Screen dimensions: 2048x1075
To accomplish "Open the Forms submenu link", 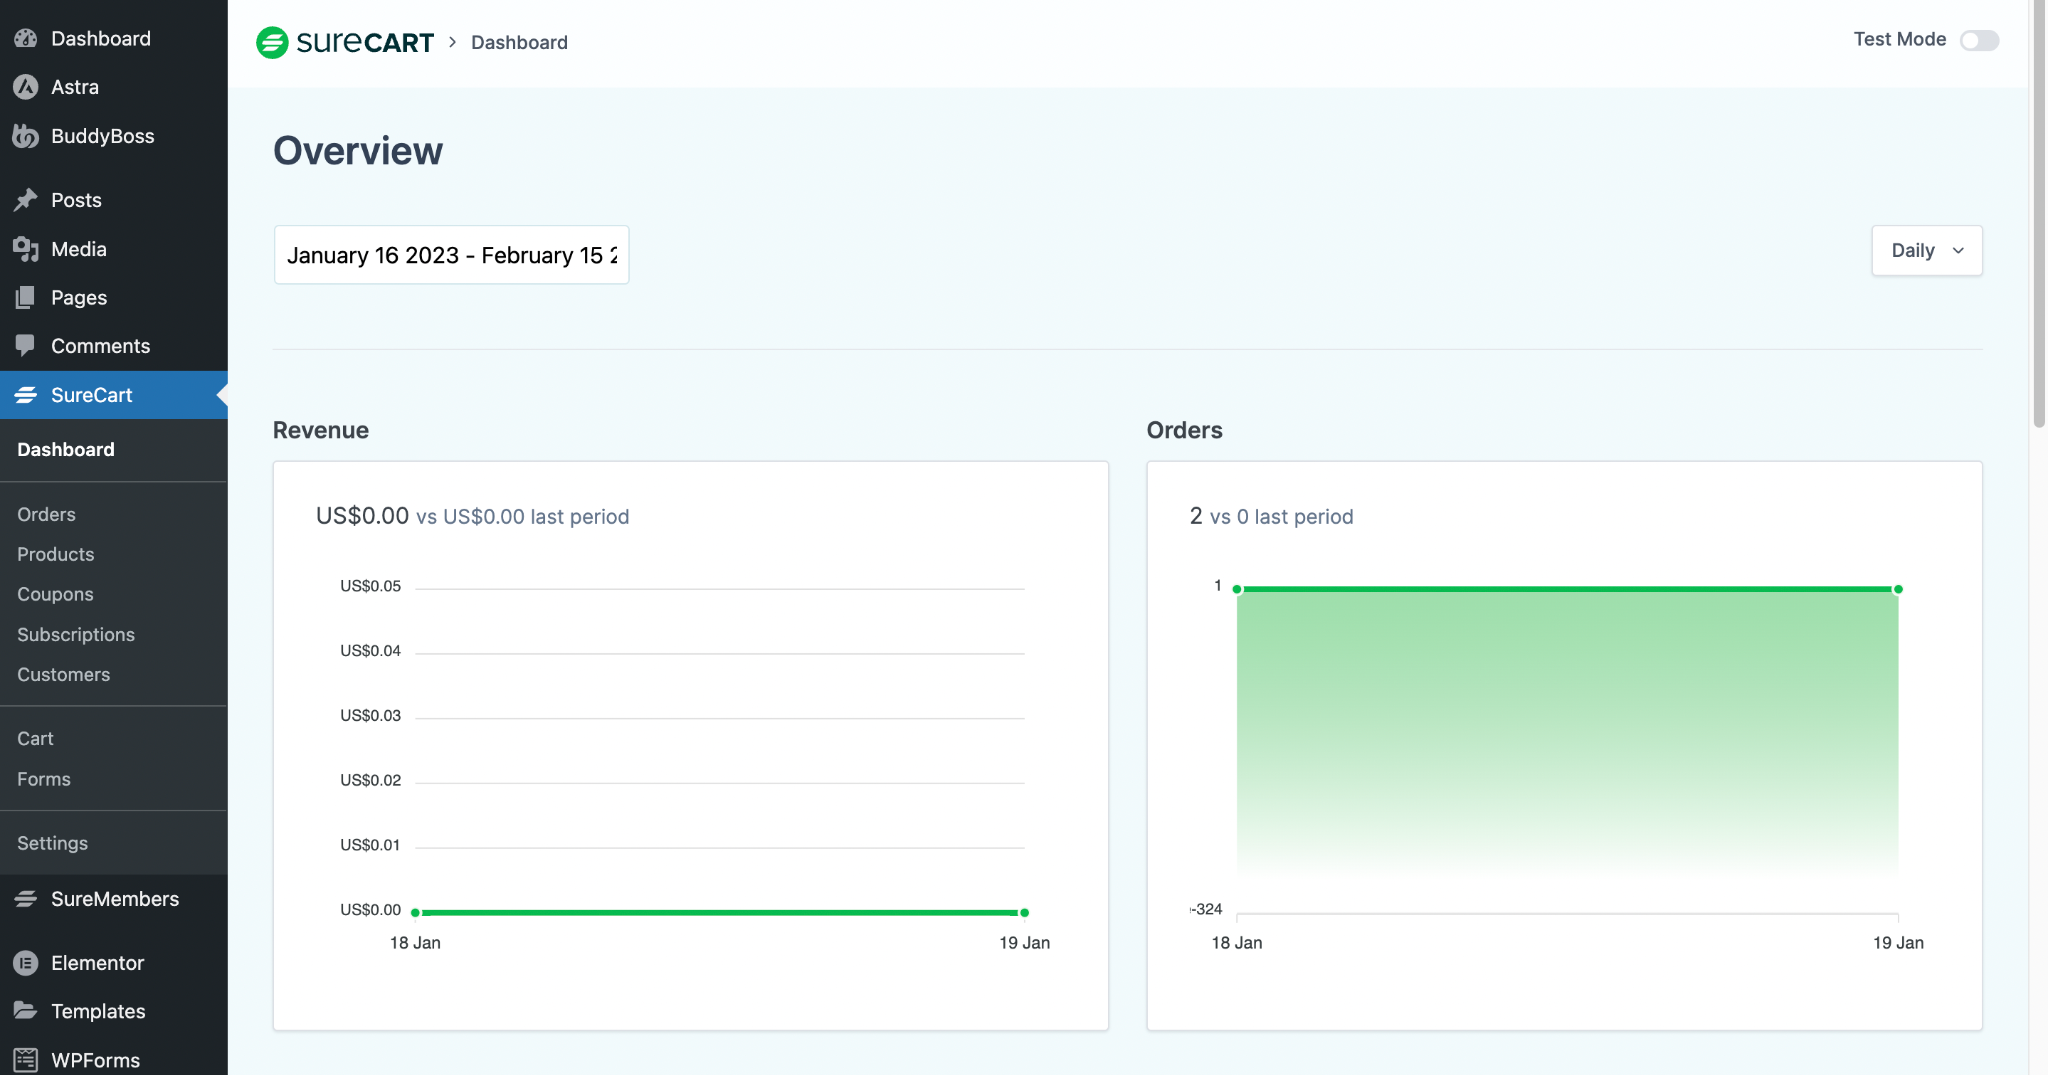I will point(44,779).
